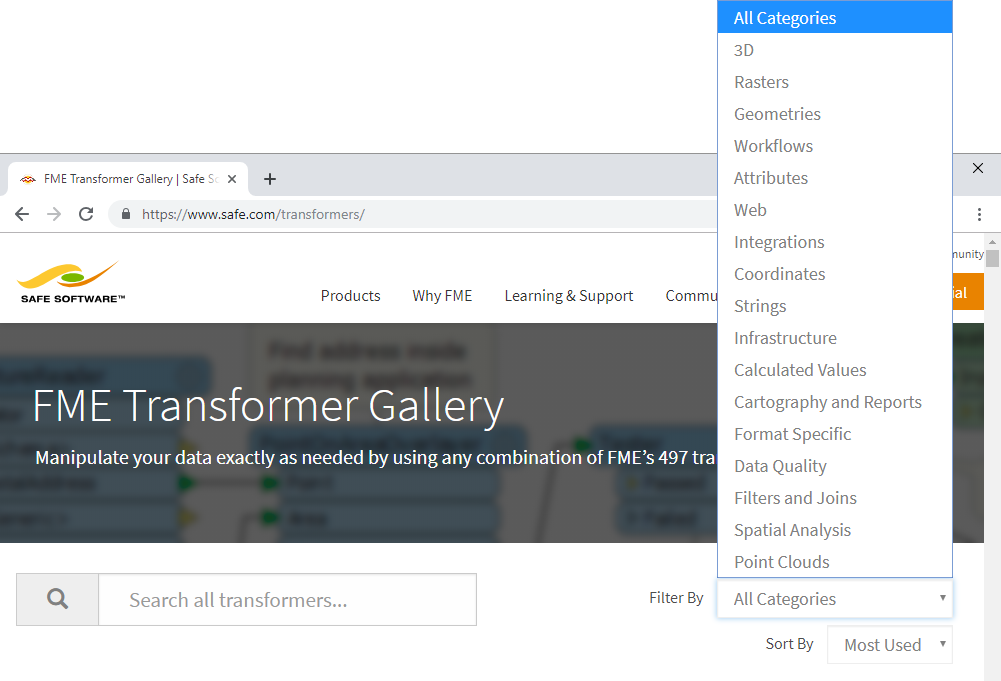Click the FME Transformer Gallery heading
Viewport: 1001px width, 681px height.
click(x=268, y=406)
